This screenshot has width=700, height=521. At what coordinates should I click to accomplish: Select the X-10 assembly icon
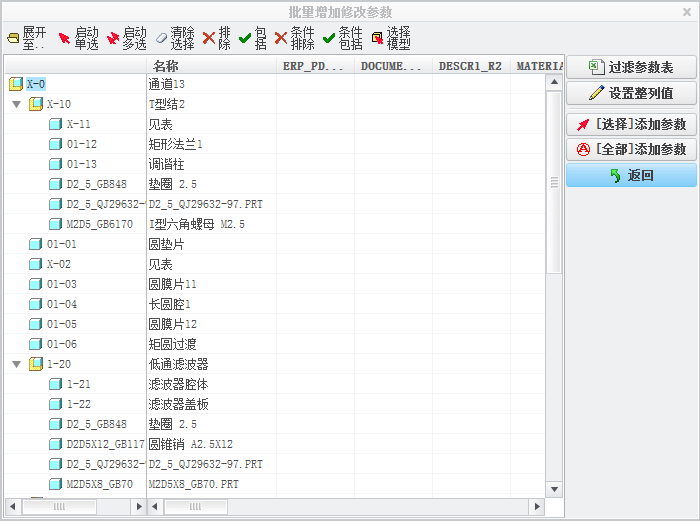pos(36,104)
